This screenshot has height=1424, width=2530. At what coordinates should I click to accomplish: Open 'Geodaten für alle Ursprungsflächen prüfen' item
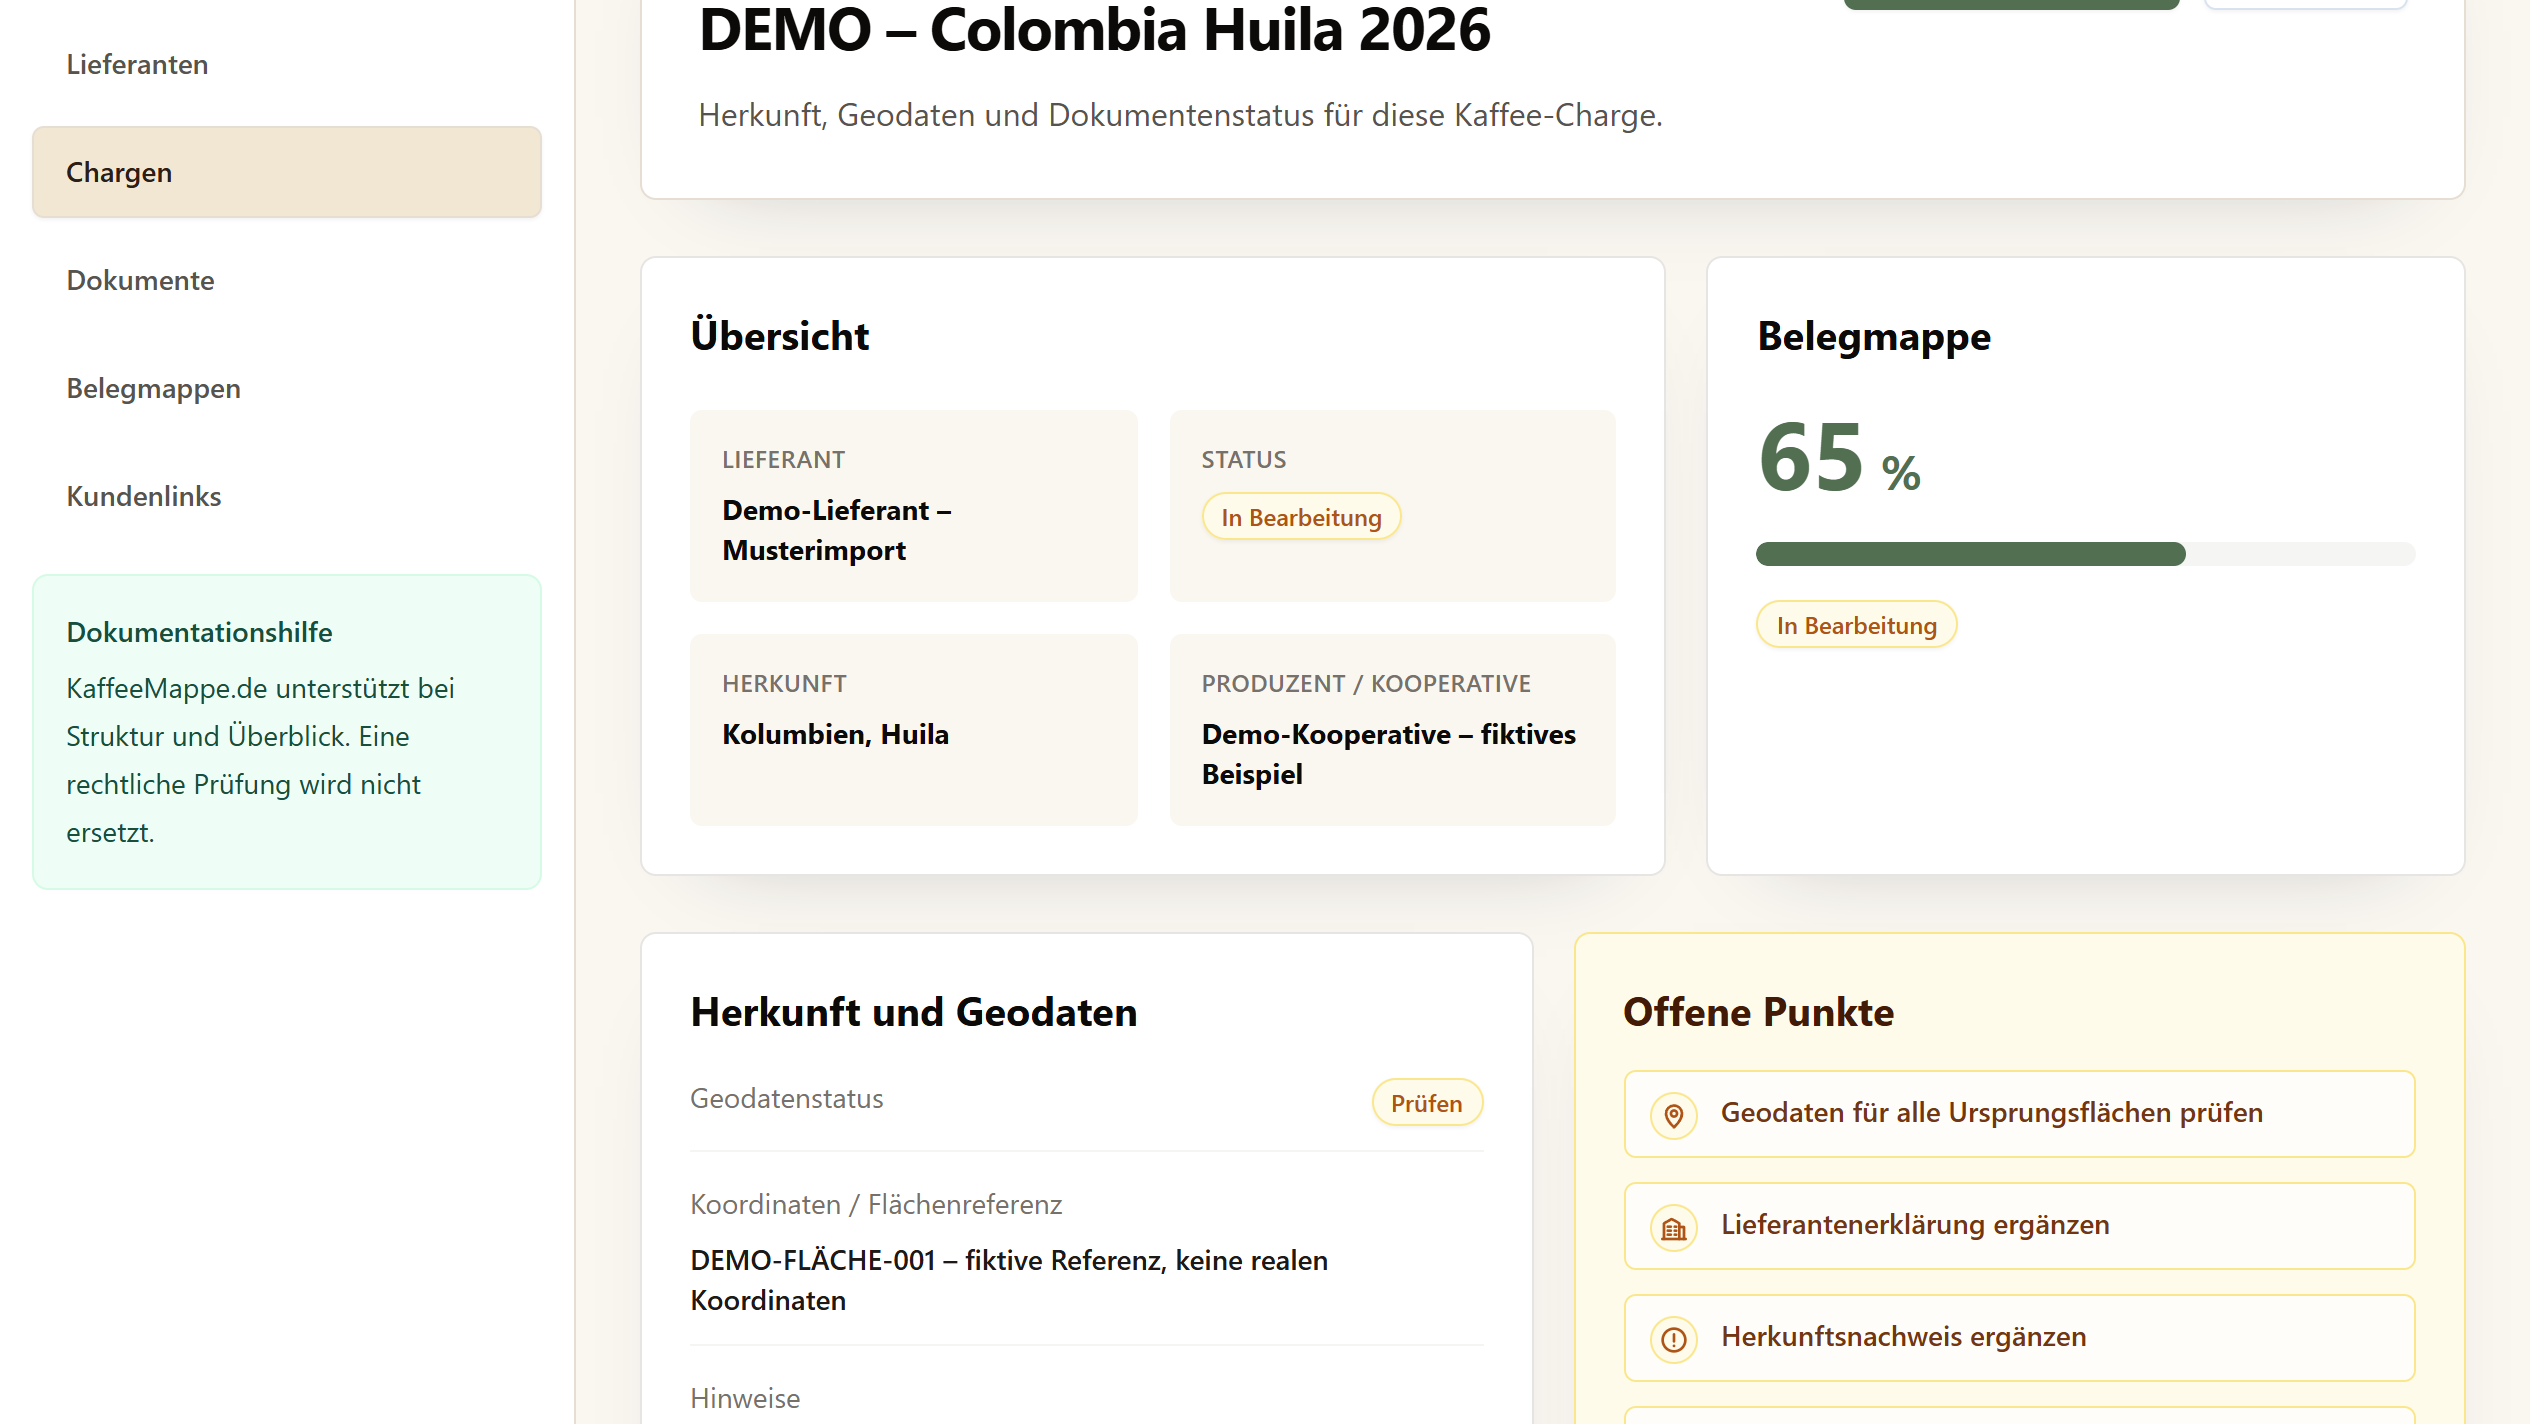point(2019,1114)
